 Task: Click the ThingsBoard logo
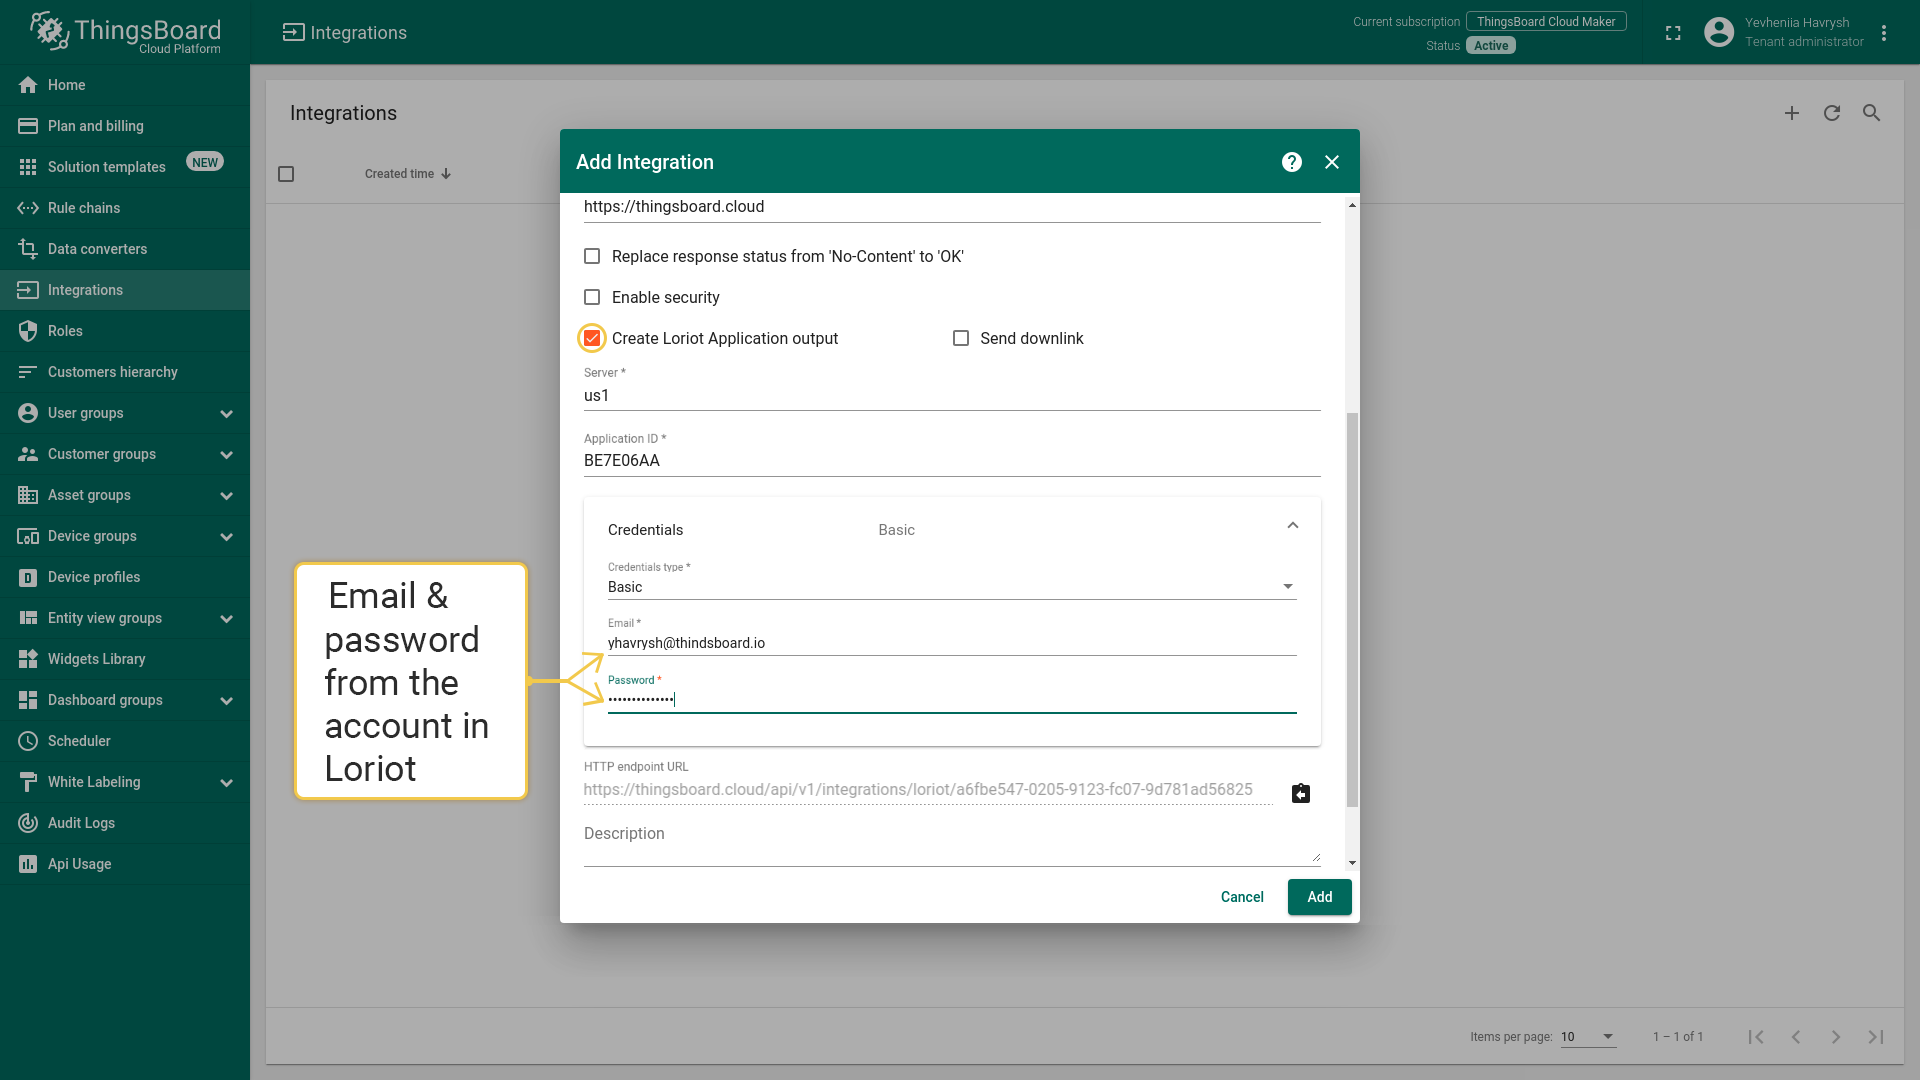[125, 32]
